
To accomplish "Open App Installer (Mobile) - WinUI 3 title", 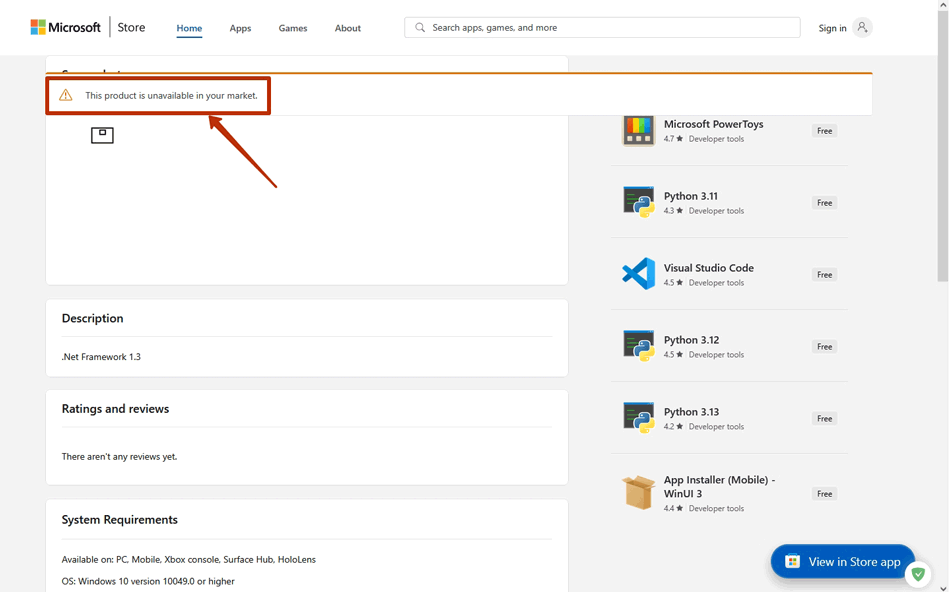I will point(719,487).
